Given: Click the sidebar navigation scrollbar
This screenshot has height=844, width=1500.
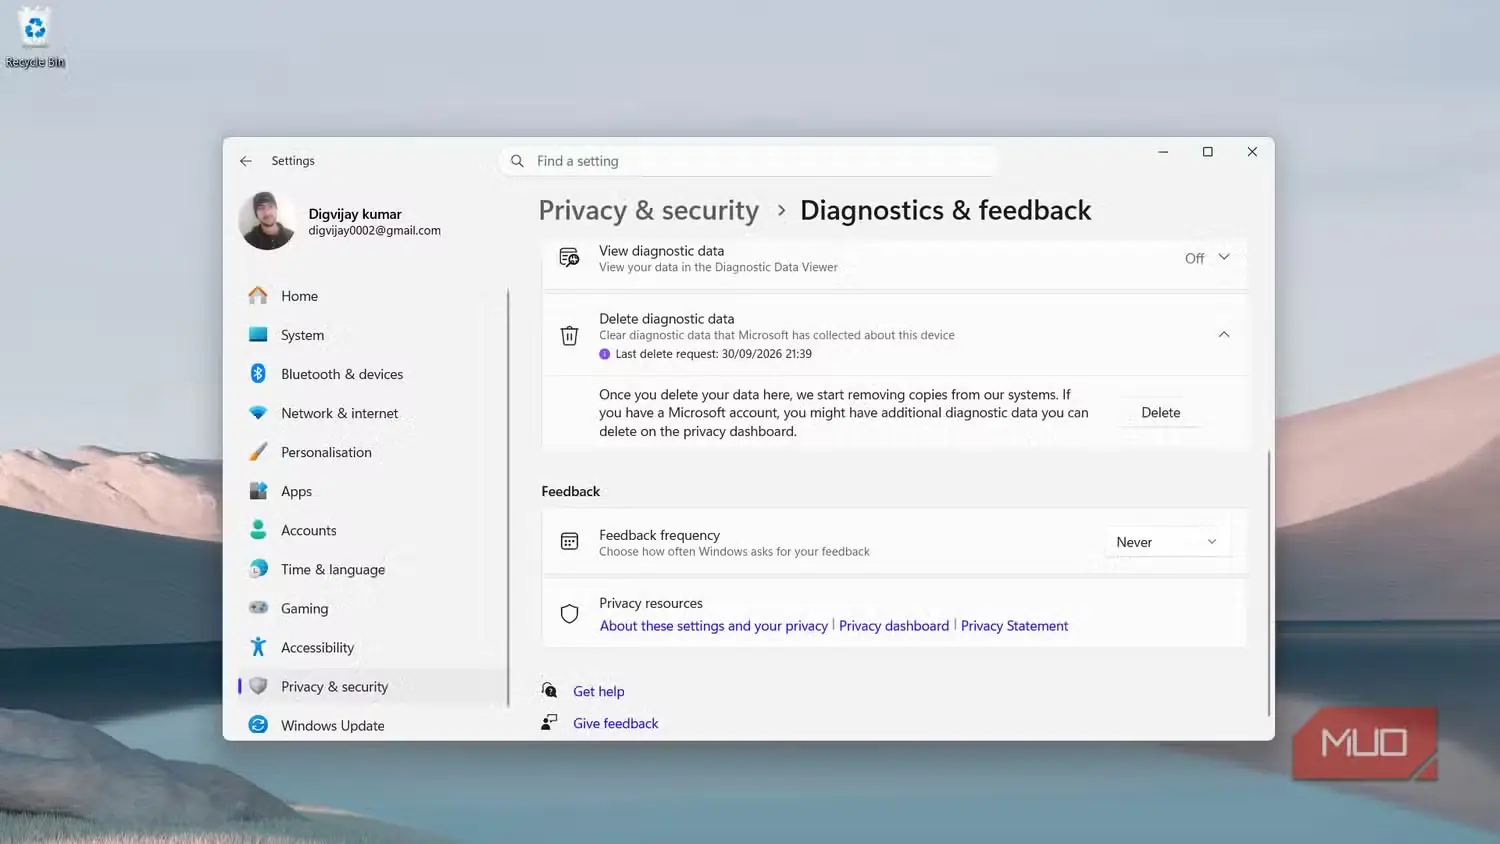Looking at the screenshot, I should click(508, 497).
